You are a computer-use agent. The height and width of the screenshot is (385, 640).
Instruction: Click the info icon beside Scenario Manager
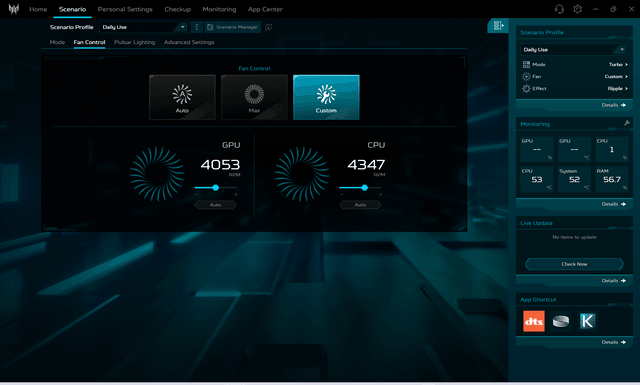268,27
